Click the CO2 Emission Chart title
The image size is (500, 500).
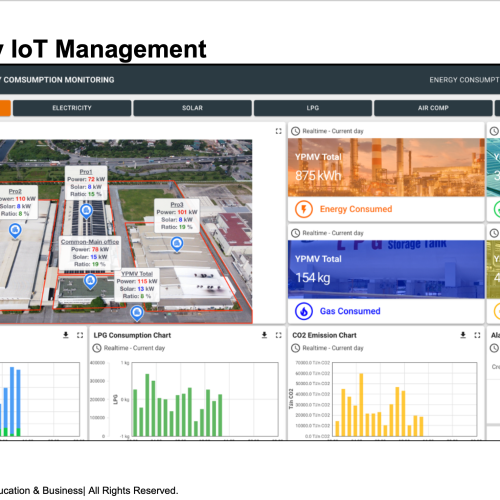[x=324, y=335]
